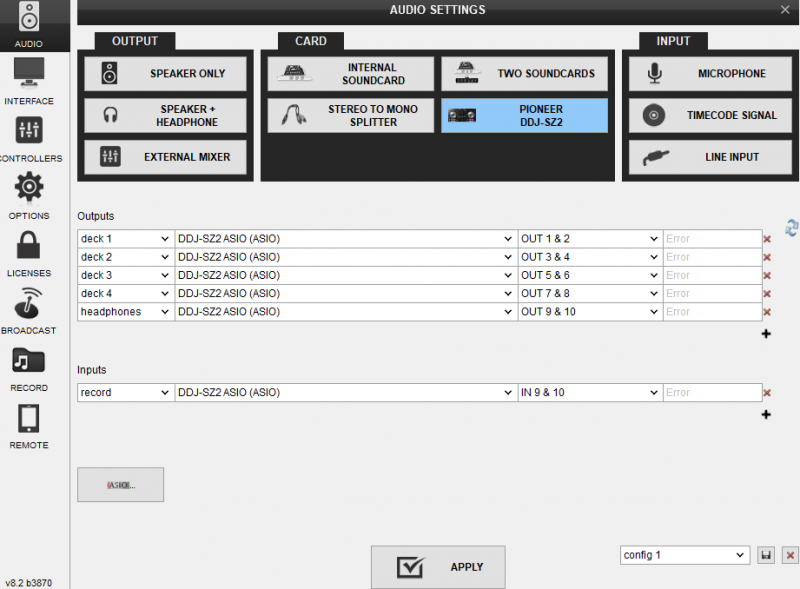The image size is (800, 589).
Task: Remove the headphones output row
Action: click(x=767, y=312)
